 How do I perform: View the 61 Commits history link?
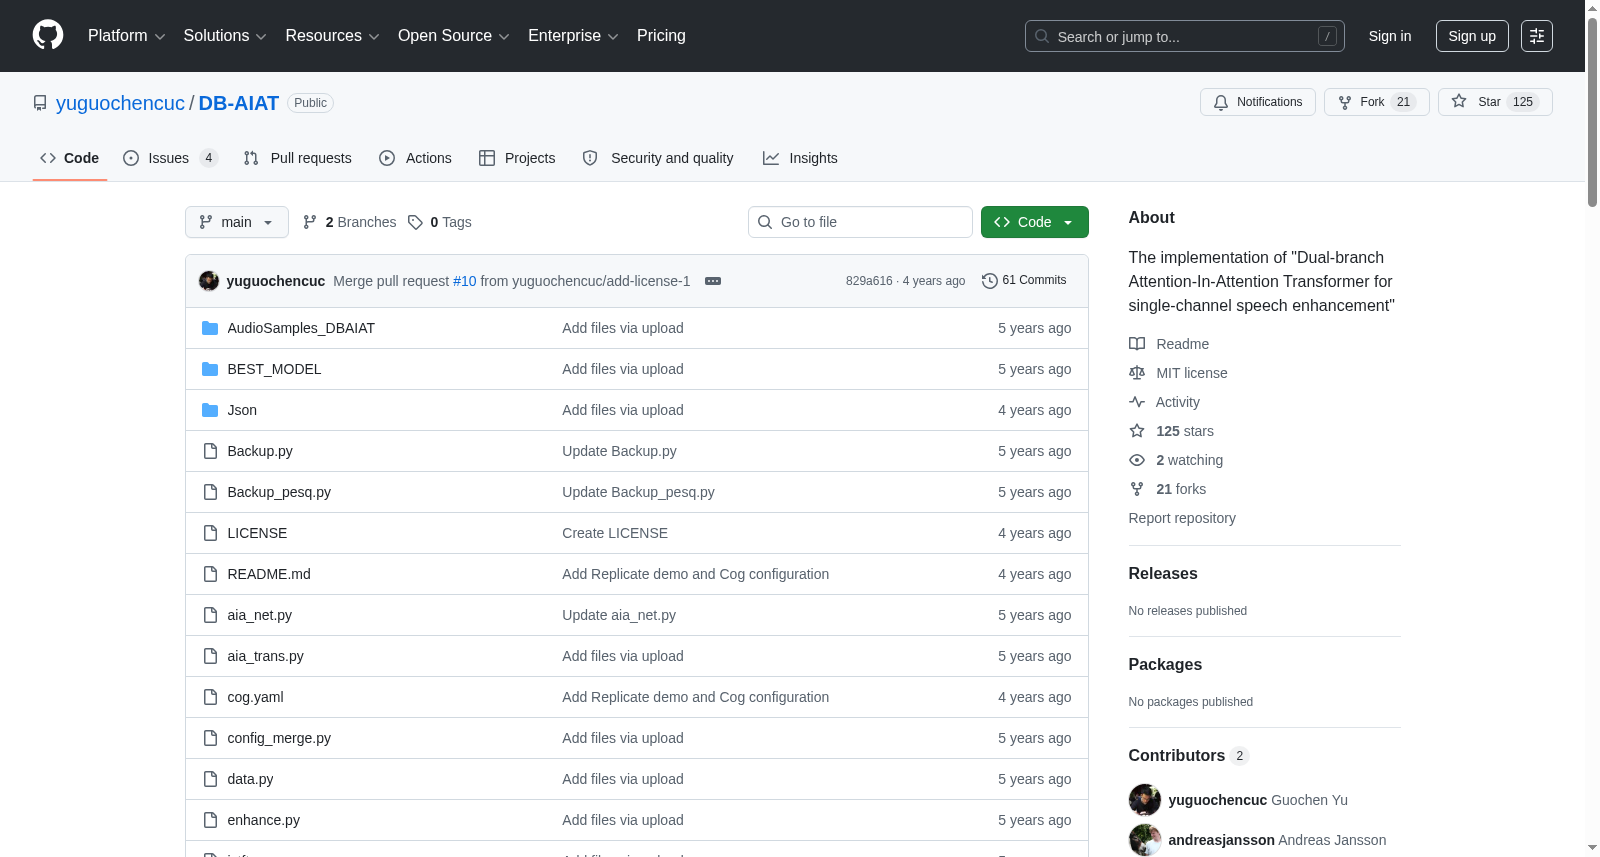click(1025, 281)
